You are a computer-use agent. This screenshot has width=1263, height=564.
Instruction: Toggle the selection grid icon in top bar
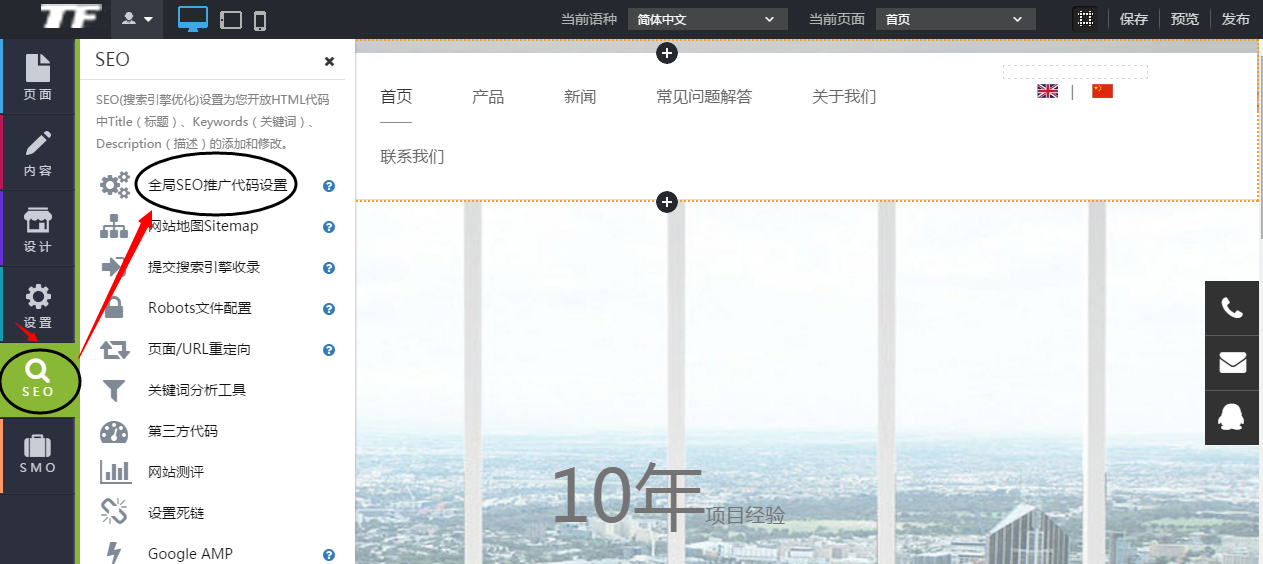[x=1085, y=19]
